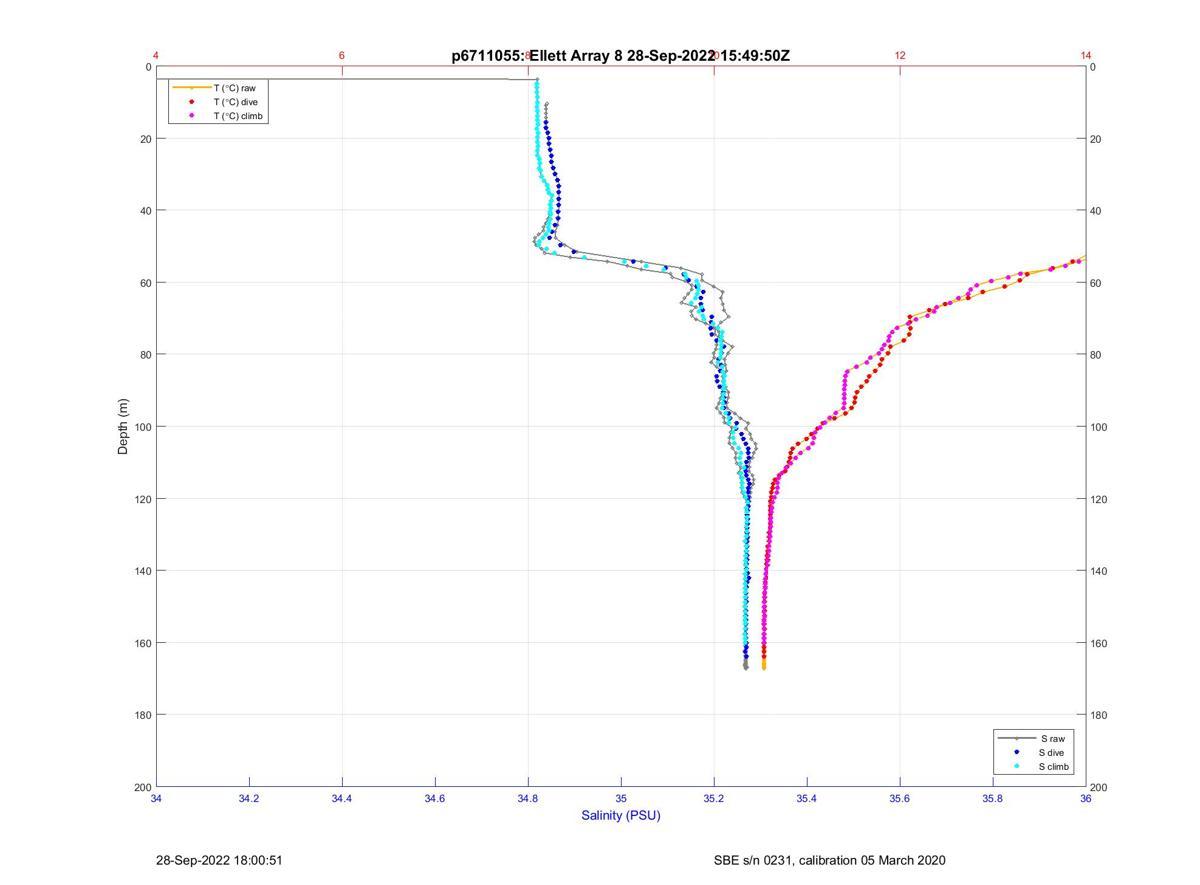This screenshot has width=1200, height=885.
Task: Click the '20' tick on right depth axis
Action: [1097, 139]
